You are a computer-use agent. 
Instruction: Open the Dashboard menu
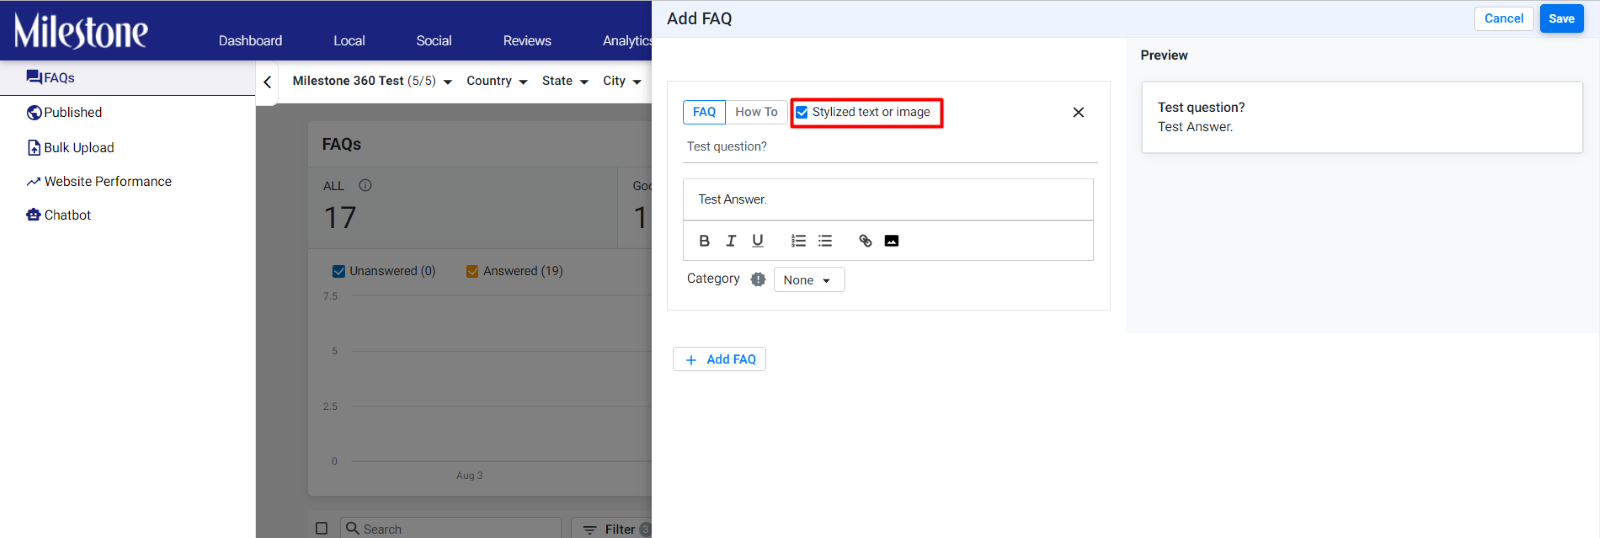[250, 41]
